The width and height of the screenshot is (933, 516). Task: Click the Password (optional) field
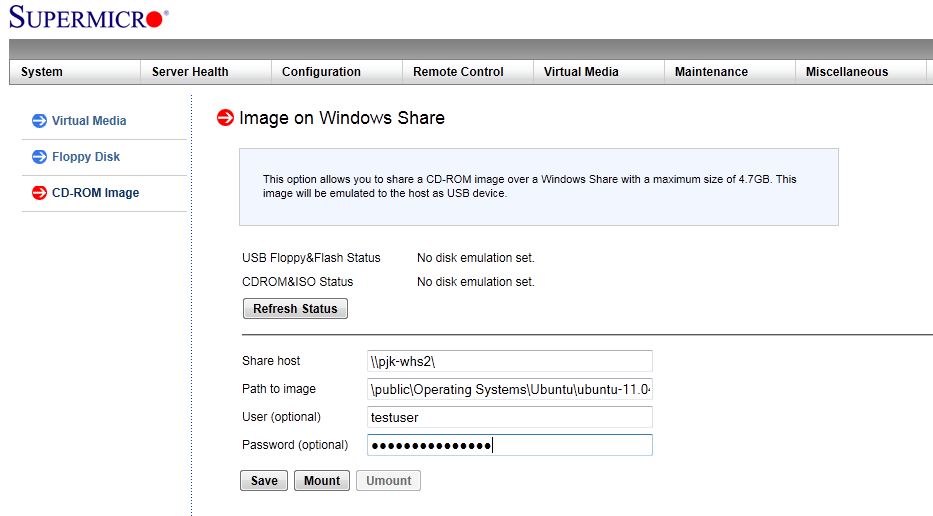tap(510, 445)
